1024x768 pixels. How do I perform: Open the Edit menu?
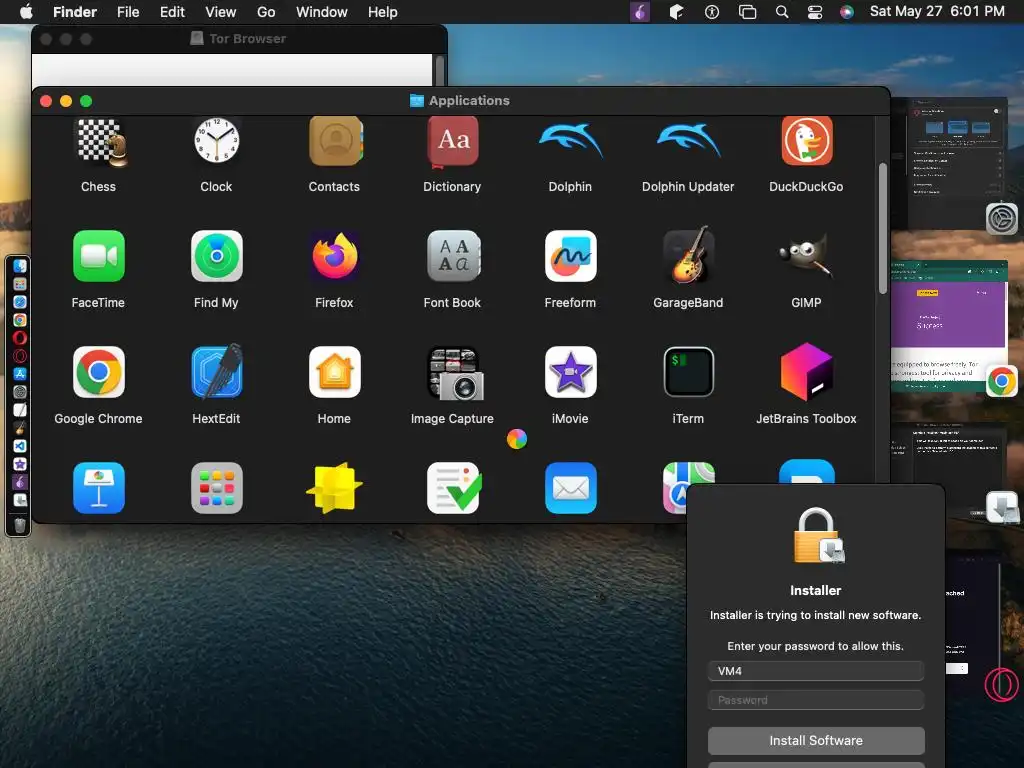click(172, 12)
